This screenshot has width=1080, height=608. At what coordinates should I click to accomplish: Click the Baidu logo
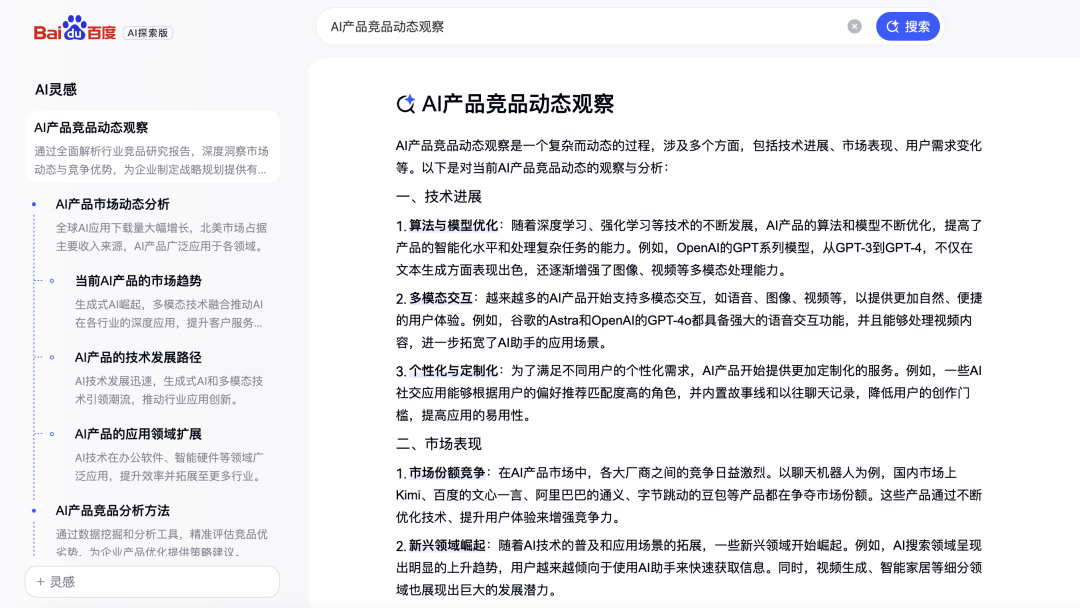coord(75,28)
